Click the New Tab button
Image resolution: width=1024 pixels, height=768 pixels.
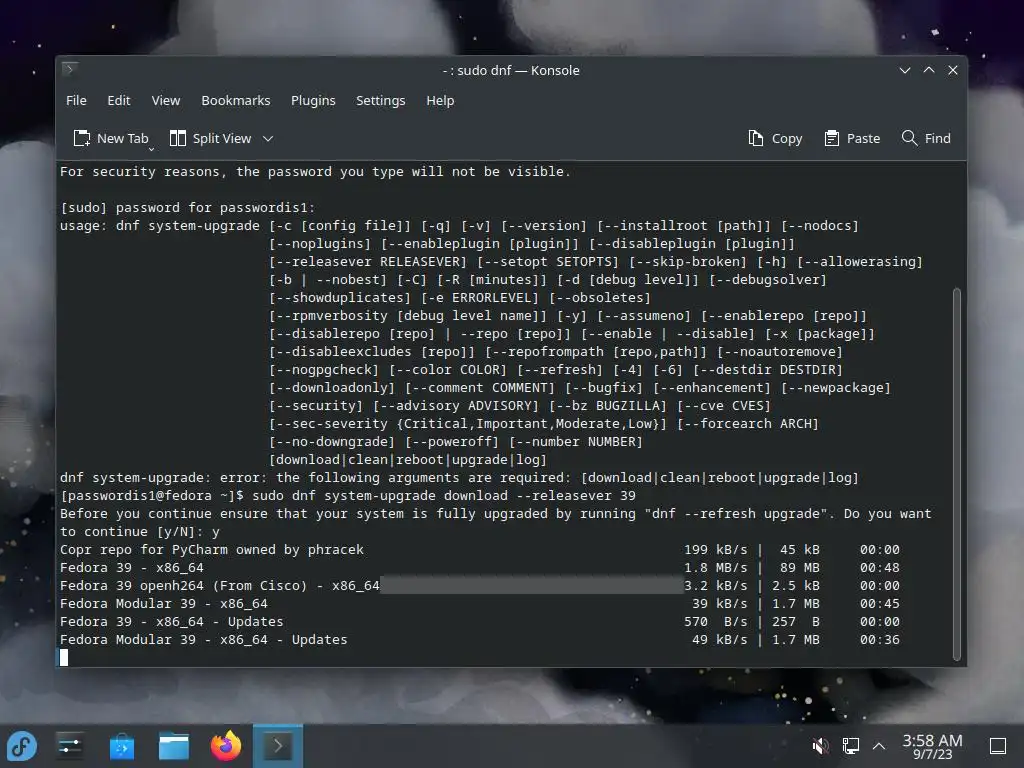pos(111,138)
